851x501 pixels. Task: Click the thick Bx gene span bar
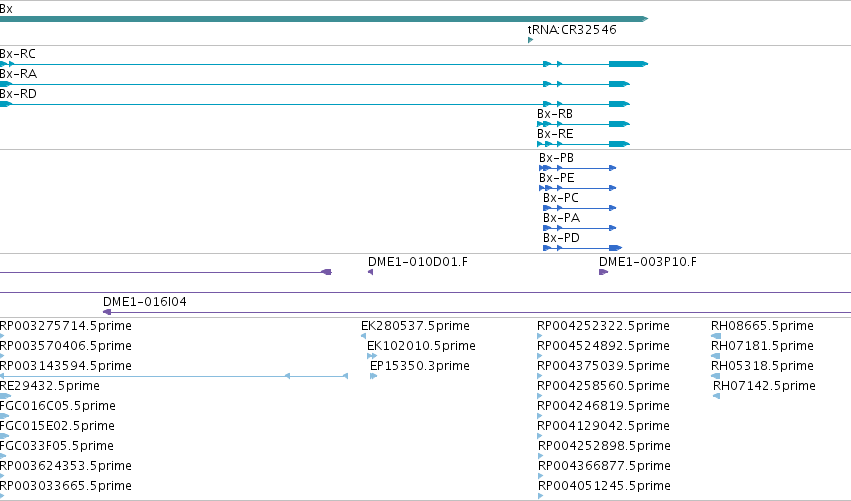point(324,19)
